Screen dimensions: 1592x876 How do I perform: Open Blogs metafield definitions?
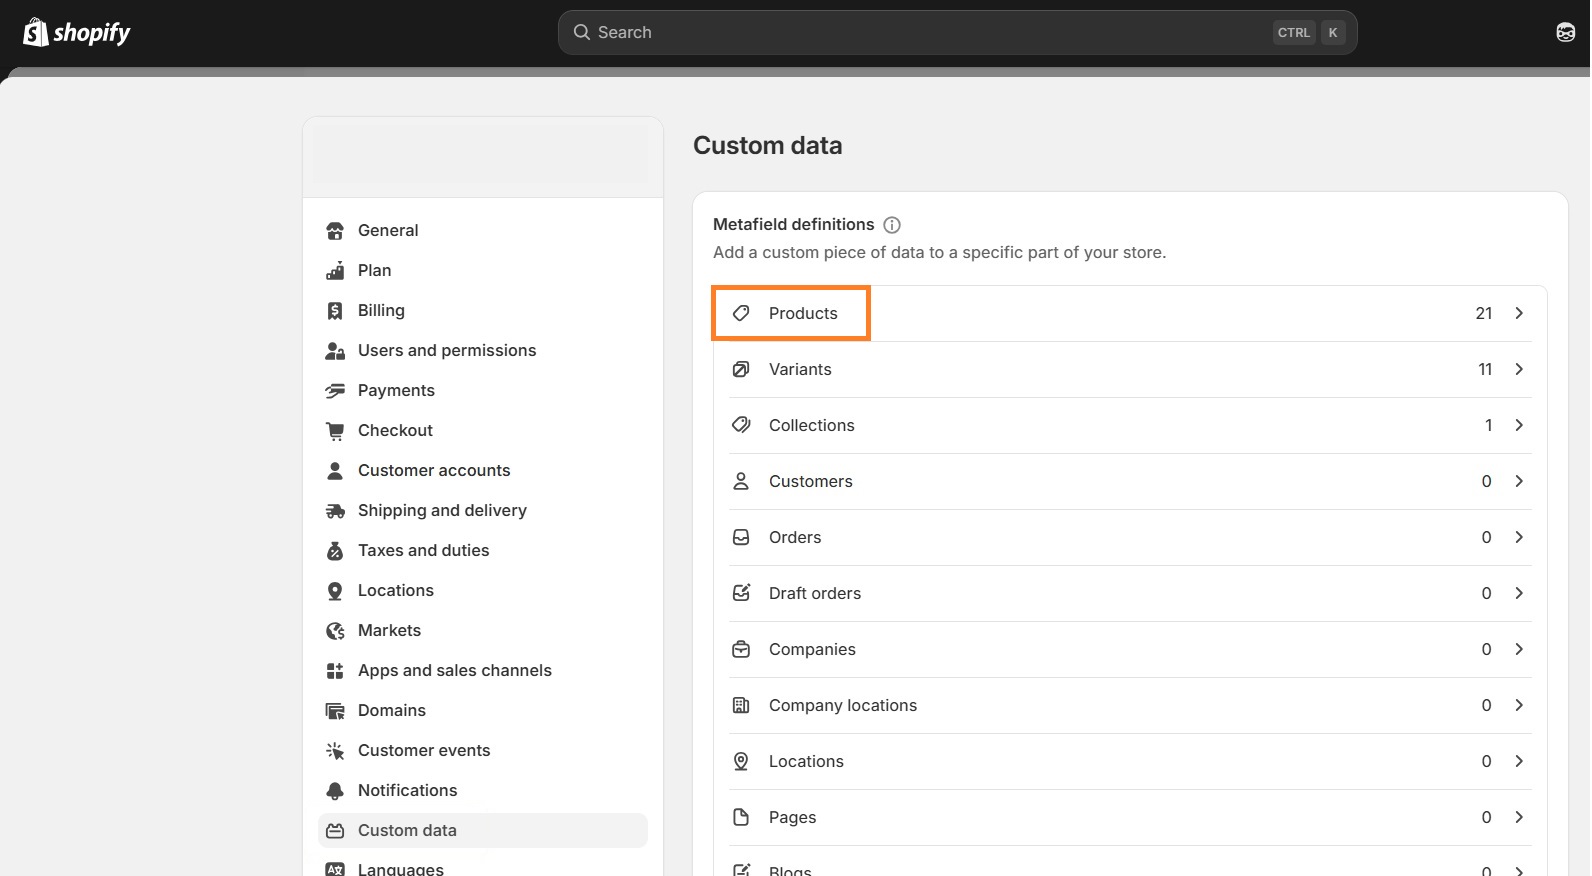[x=1130, y=862]
